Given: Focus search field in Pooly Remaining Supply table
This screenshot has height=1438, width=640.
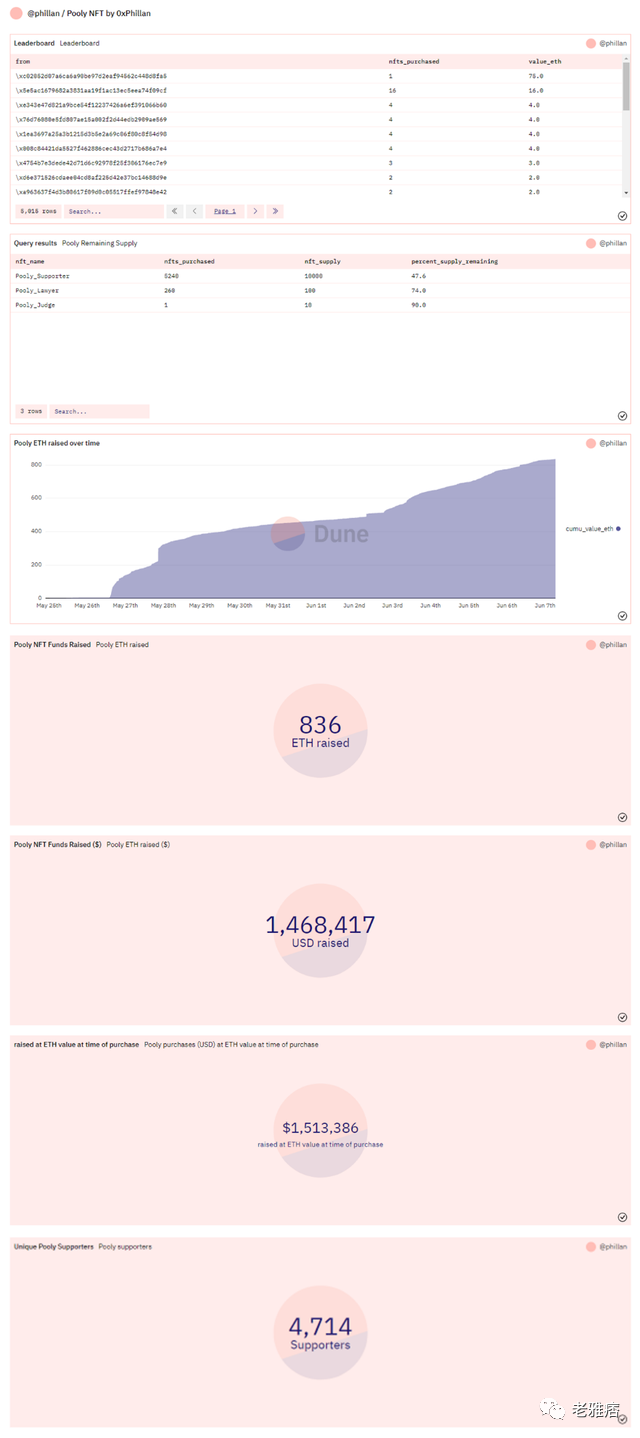Looking at the screenshot, I should (x=99, y=411).
